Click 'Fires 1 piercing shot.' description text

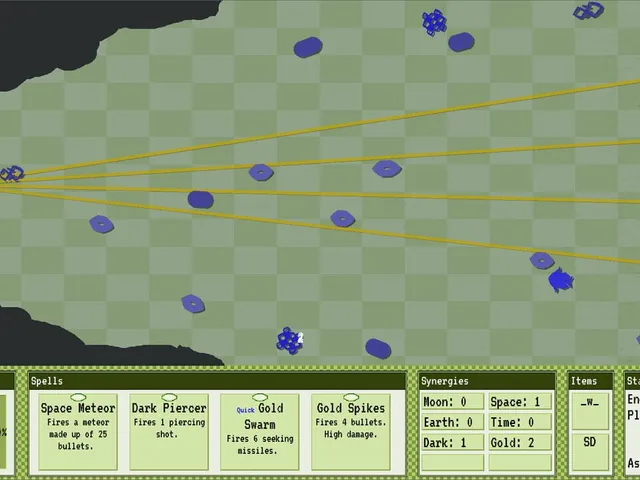[x=169, y=428]
